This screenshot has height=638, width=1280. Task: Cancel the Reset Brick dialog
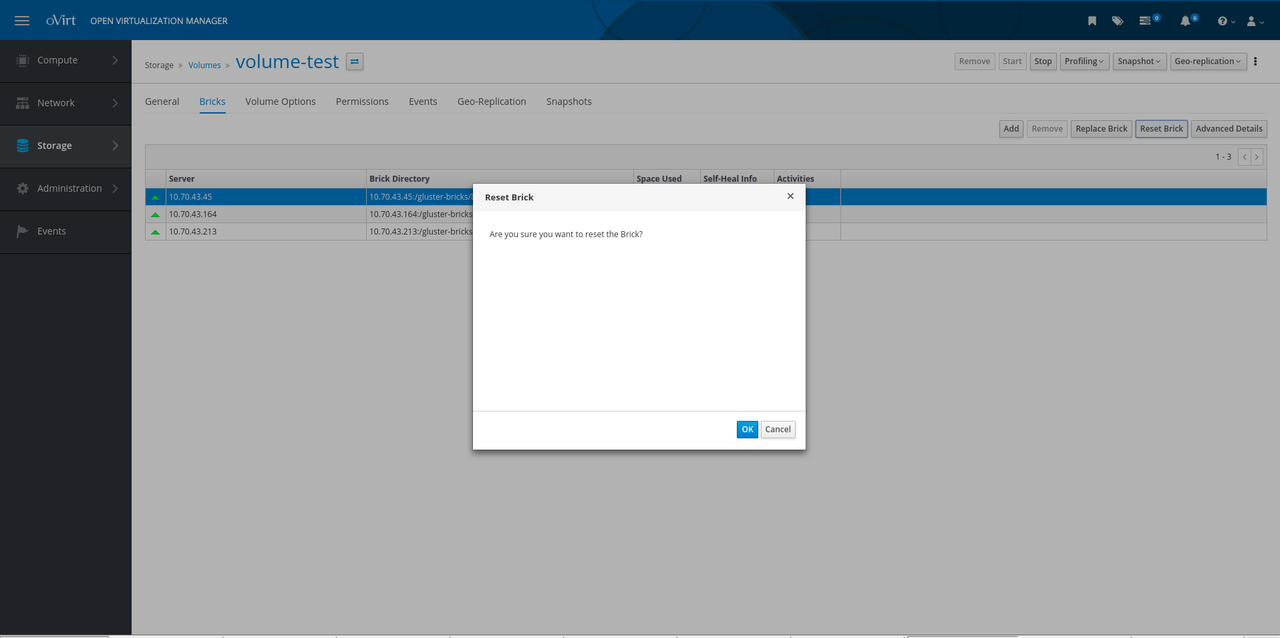777,429
